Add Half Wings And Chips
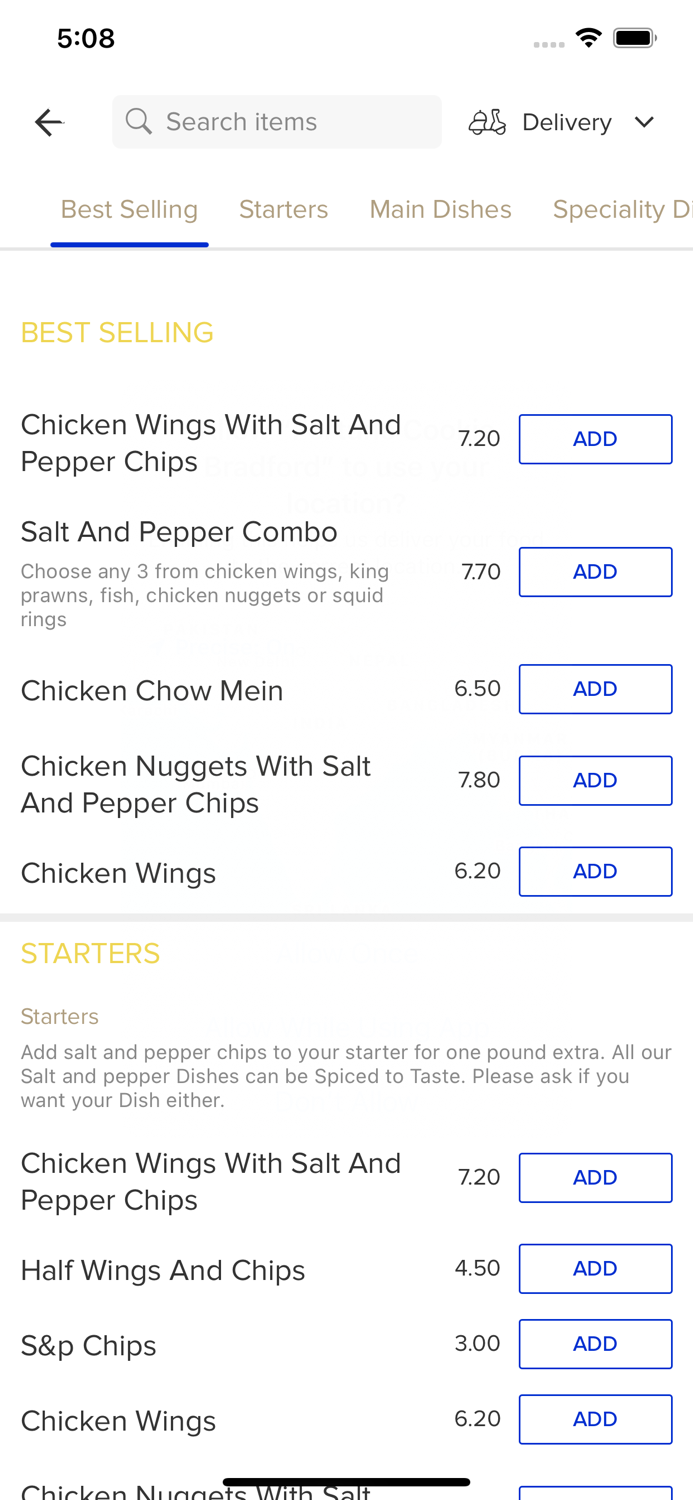This screenshot has height=1500, width=693. [595, 1268]
